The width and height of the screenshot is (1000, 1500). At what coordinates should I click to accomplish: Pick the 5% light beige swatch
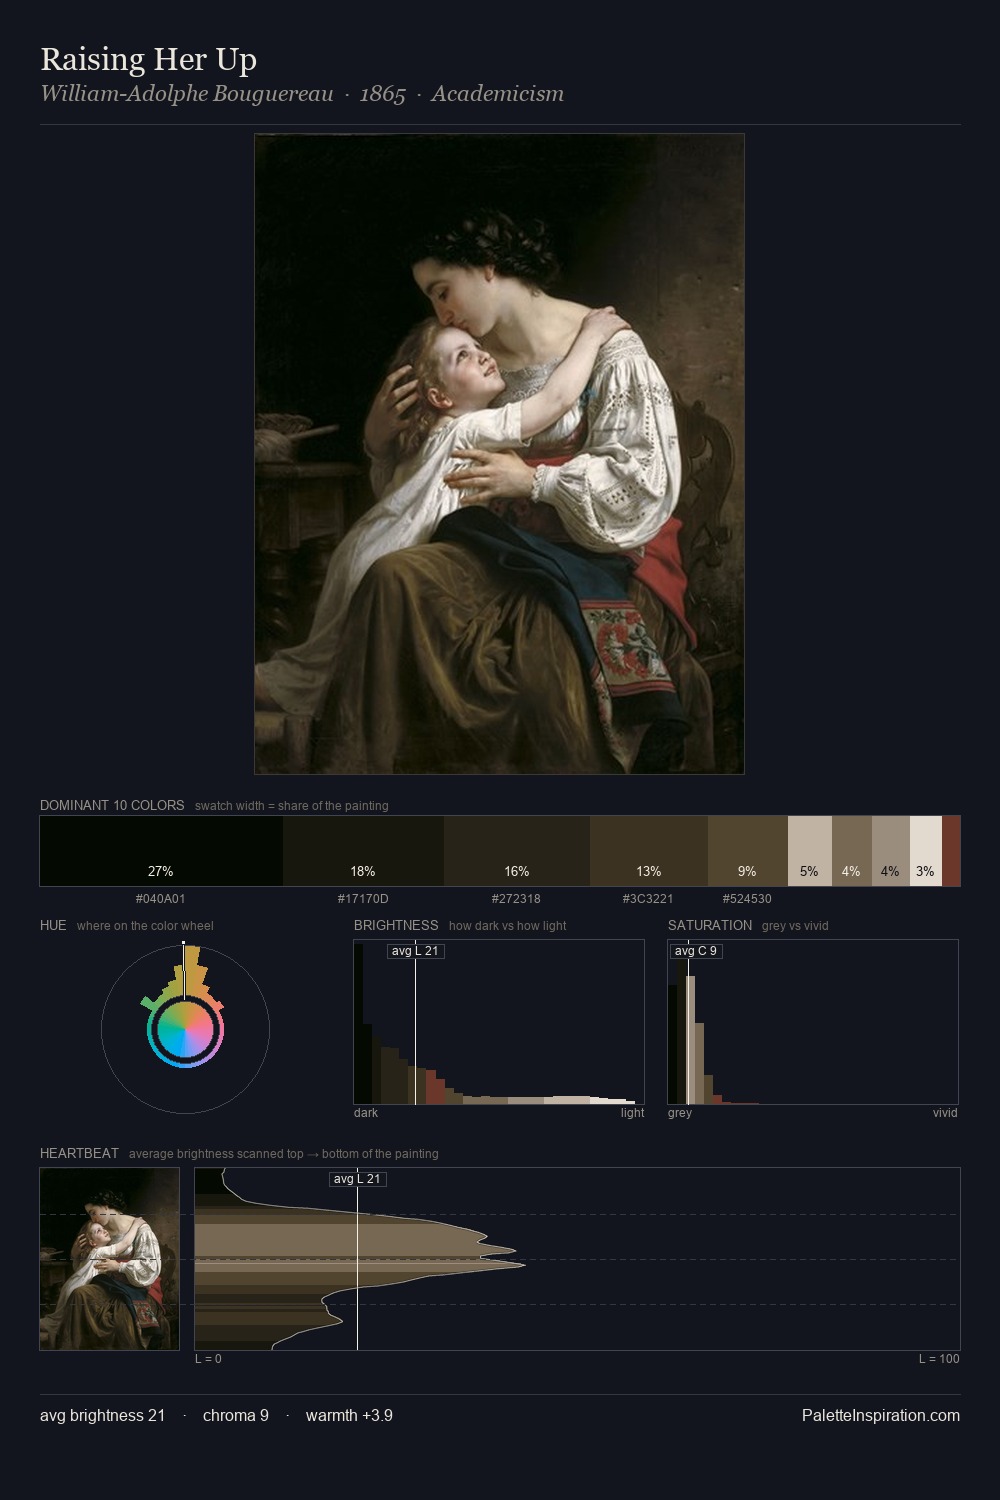(x=810, y=851)
